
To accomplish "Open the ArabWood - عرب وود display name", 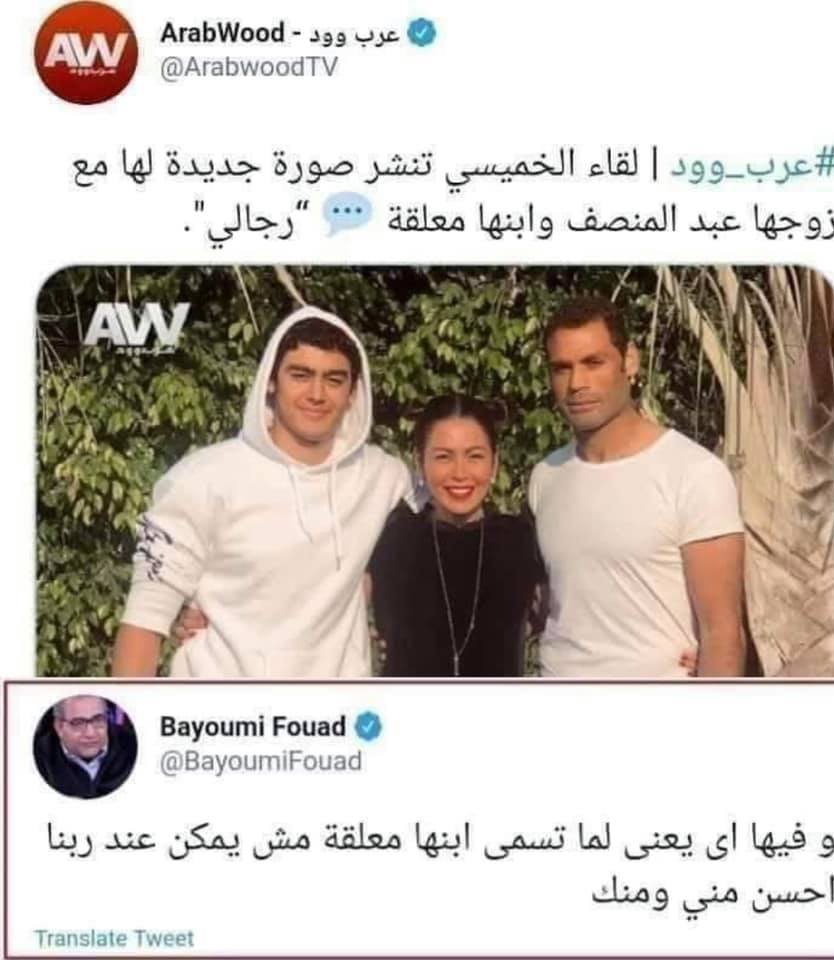I will click(x=280, y=33).
